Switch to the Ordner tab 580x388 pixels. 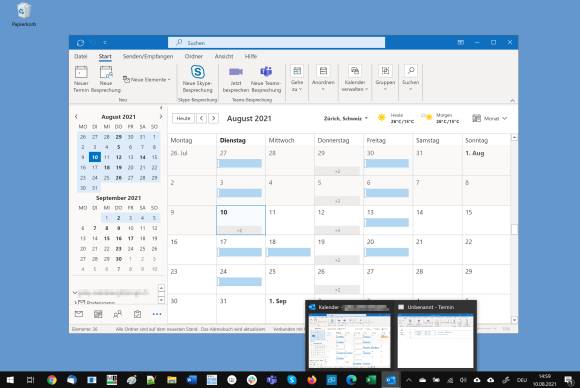coord(193,56)
